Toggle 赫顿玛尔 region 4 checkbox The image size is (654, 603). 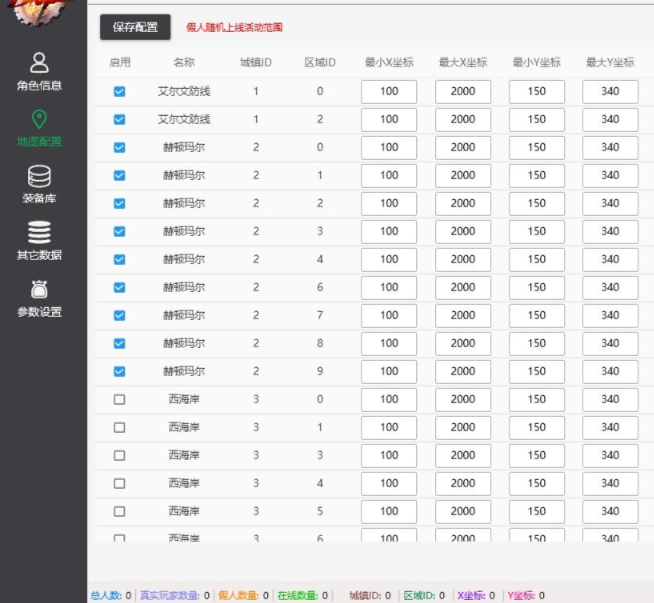click(x=119, y=259)
